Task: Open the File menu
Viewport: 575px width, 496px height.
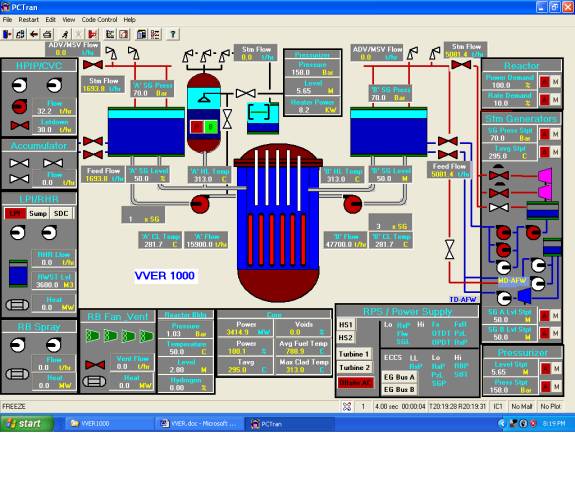Action: (7, 19)
